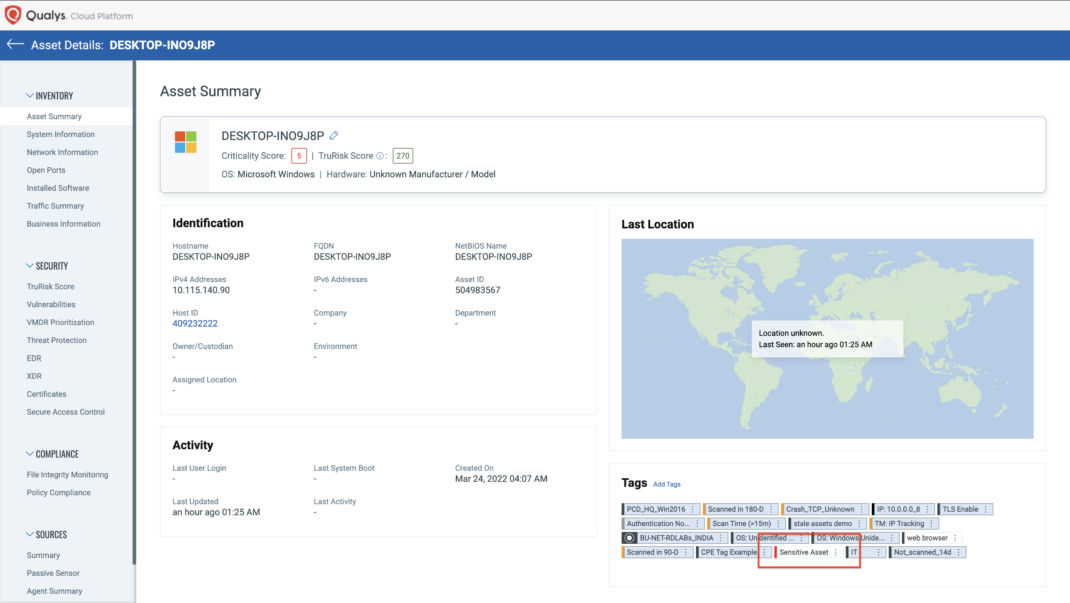Open the three-dot menu on the web browser tag
This screenshot has width=1070, height=603.
[x=954, y=538]
